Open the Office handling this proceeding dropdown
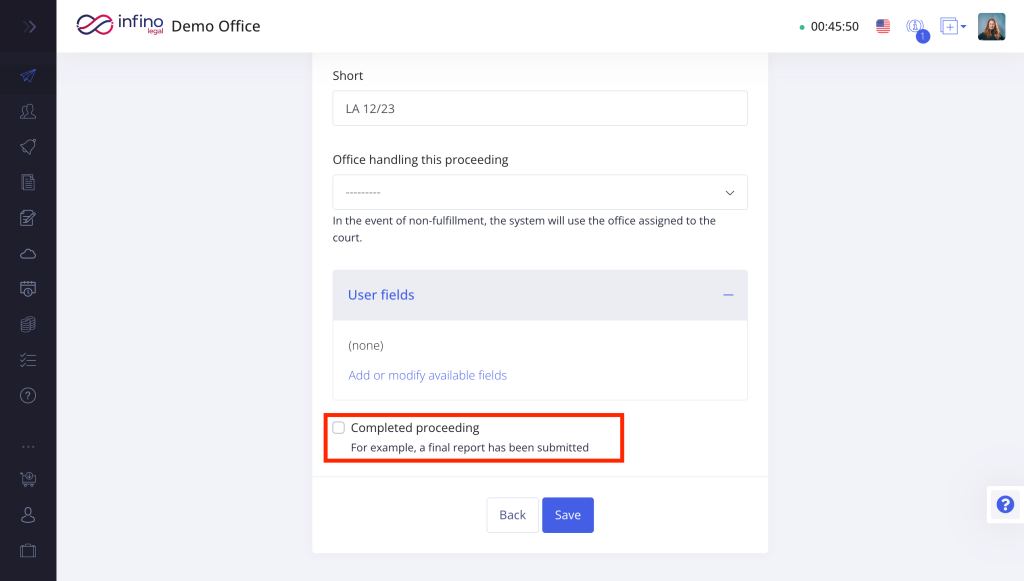The width and height of the screenshot is (1024, 581). click(x=539, y=192)
